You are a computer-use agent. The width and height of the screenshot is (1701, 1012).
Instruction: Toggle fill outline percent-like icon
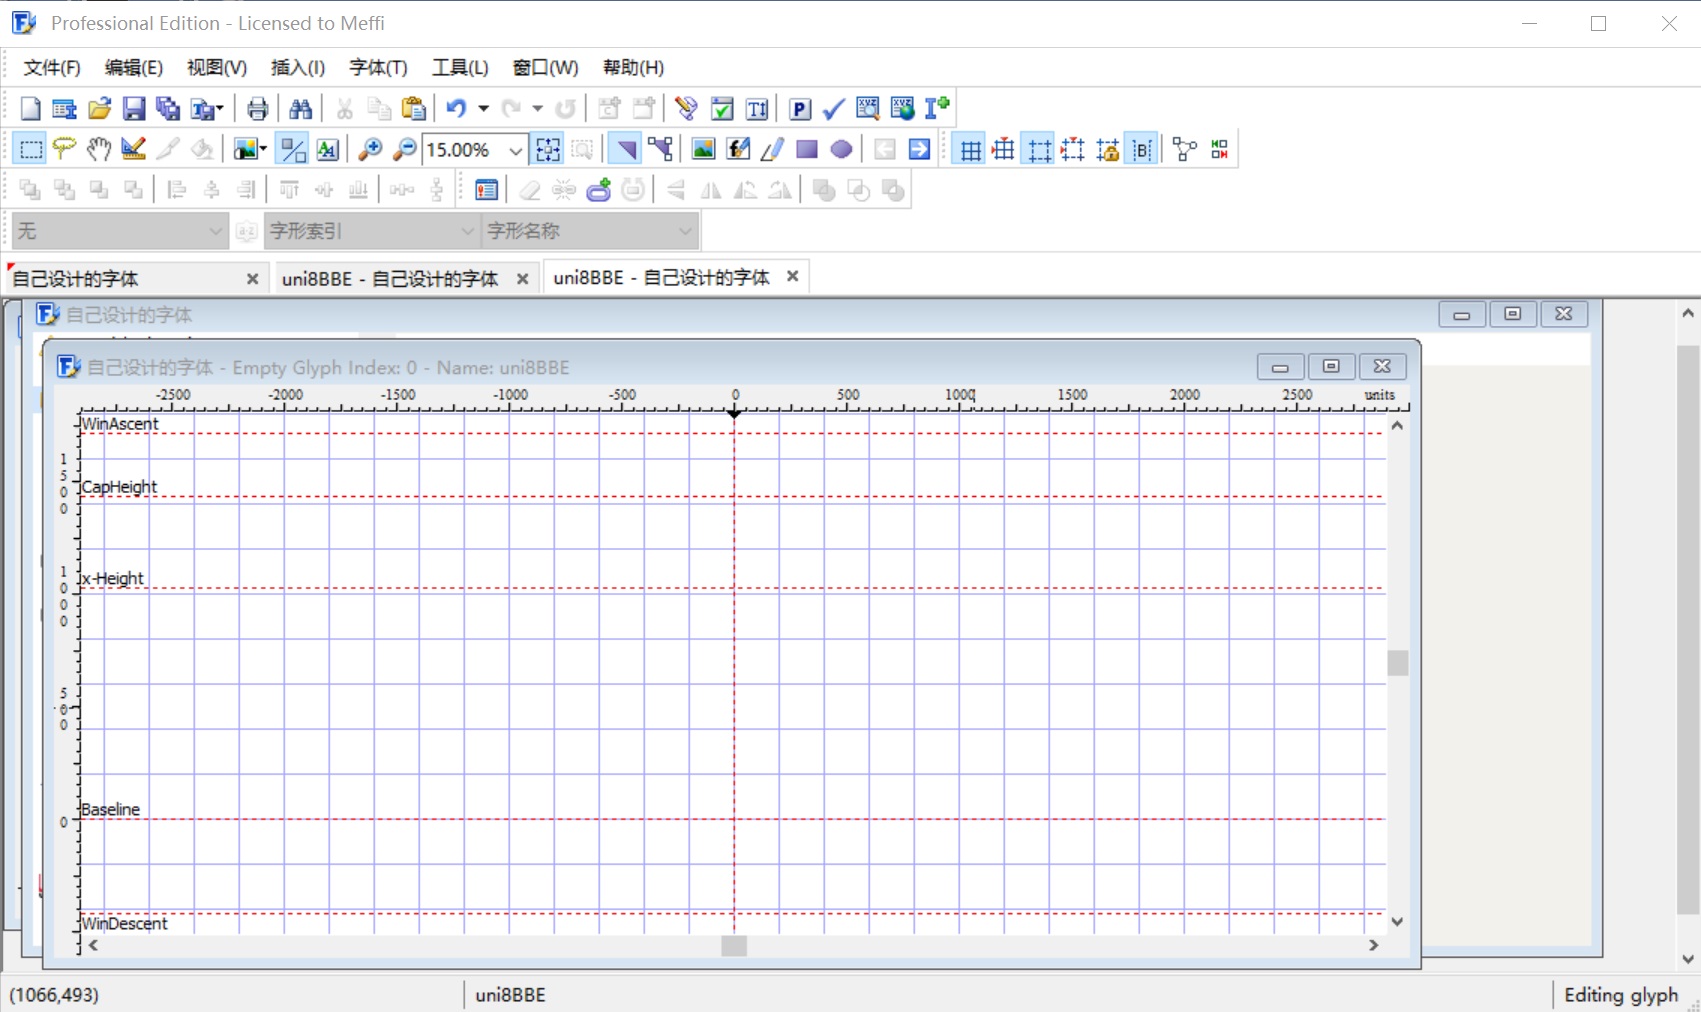tap(293, 149)
